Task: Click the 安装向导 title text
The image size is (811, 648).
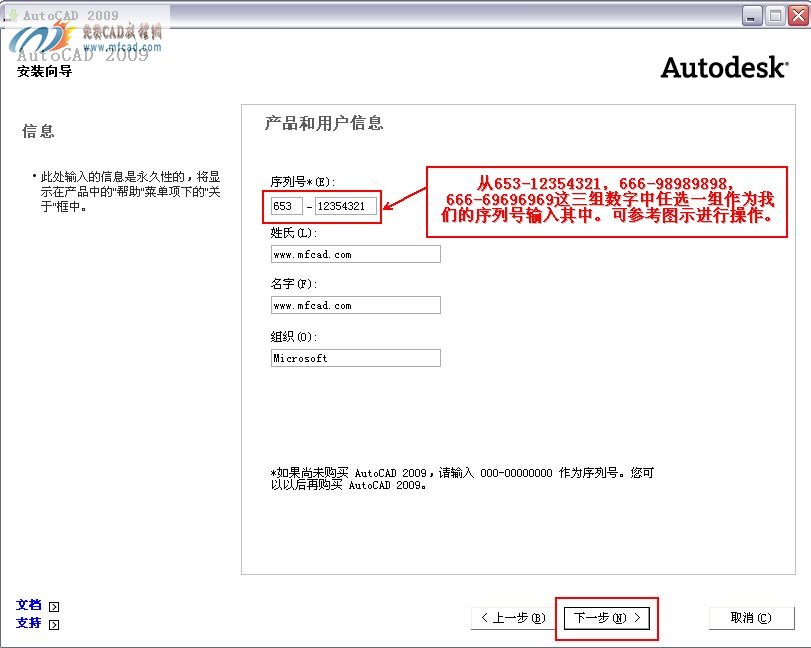Action: (x=44, y=71)
